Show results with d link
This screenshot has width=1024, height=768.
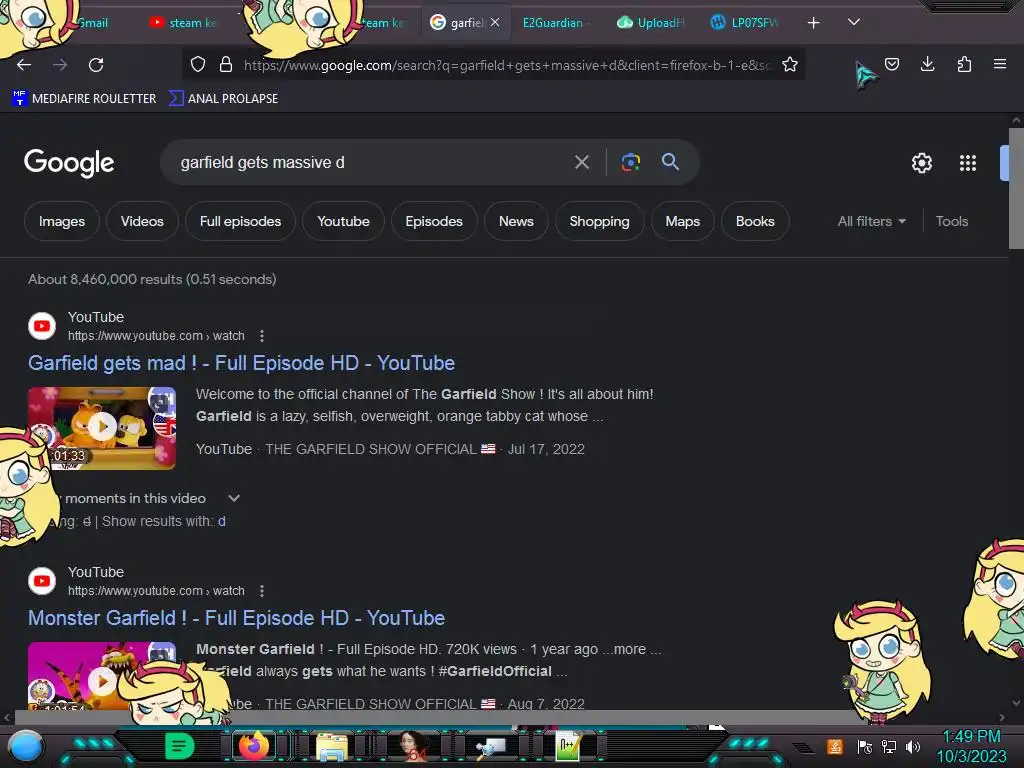(x=222, y=521)
